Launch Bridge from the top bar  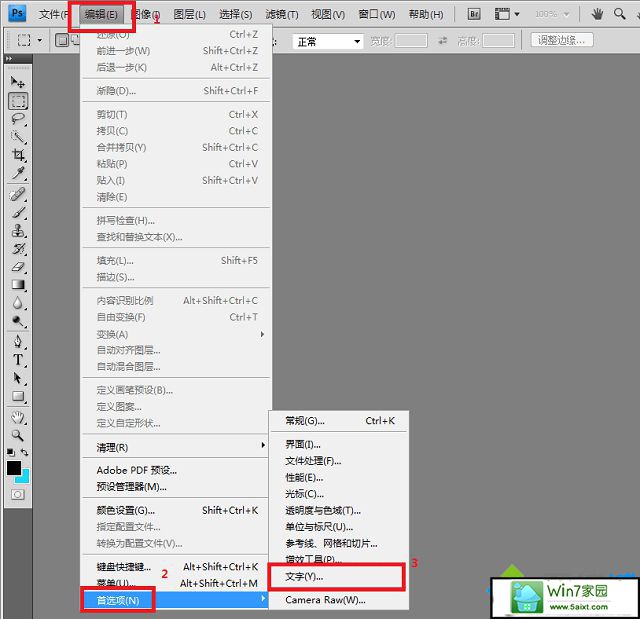pyautogui.click(x=474, y=15)
